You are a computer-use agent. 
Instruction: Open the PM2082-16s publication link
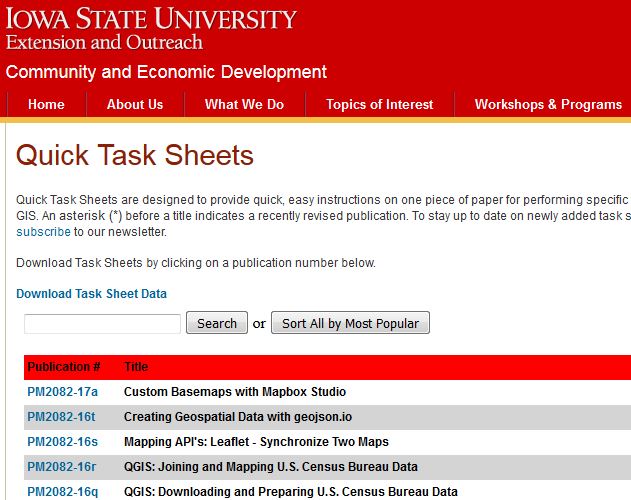coord(62,442)
